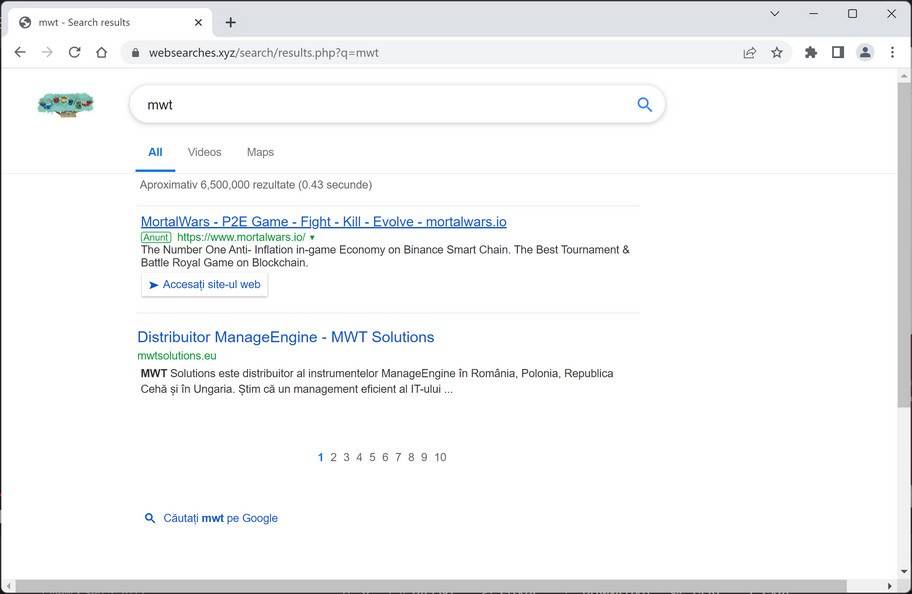Image resolution: width=912 pixels, height=594 pixels.
Task: Go to results page 2
Action: 334,457
